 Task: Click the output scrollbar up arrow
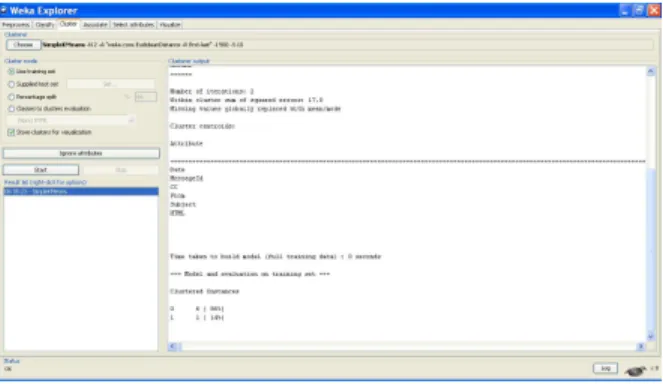651,71
